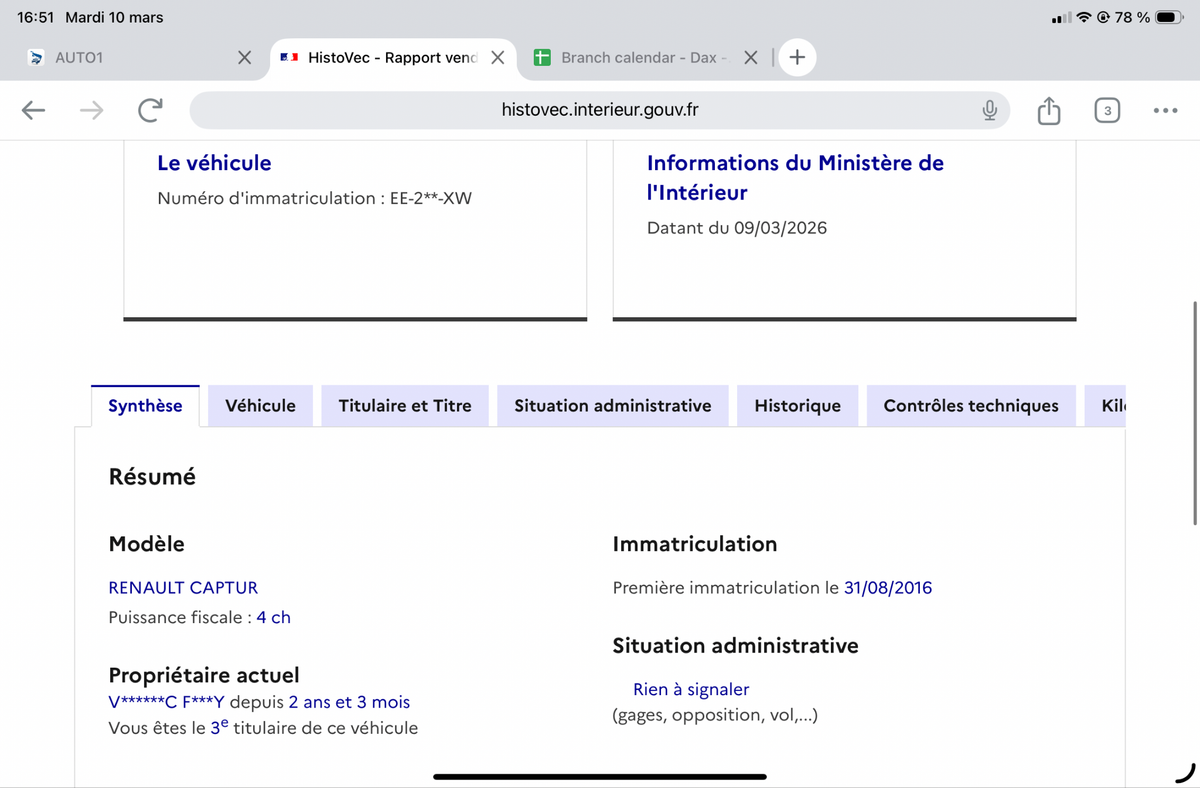
Task: Click the page vertical scrollbar
Action: [1195, 410]
